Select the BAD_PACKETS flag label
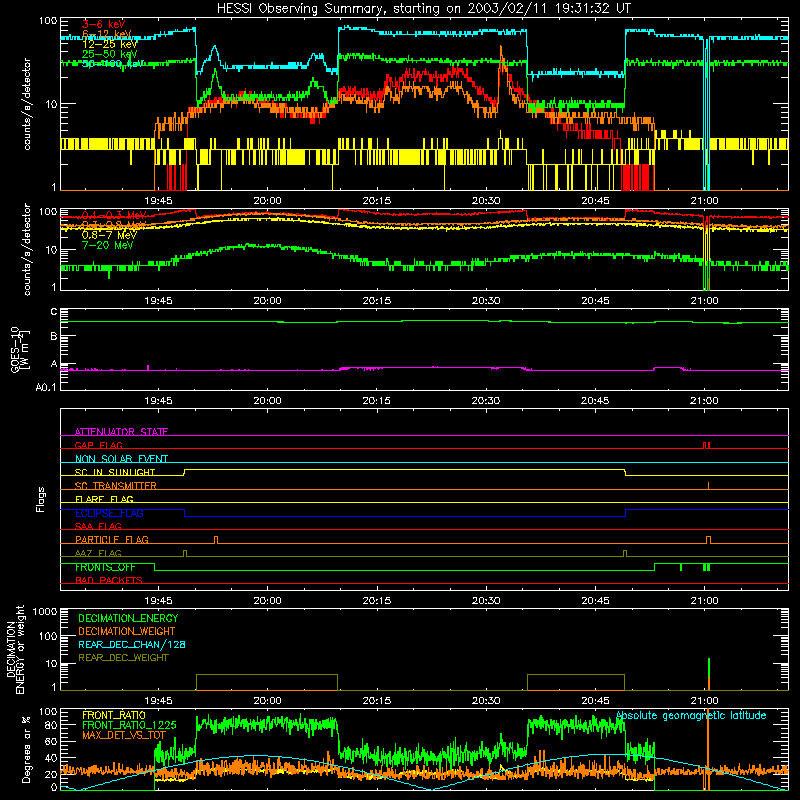 click(109, 580)
